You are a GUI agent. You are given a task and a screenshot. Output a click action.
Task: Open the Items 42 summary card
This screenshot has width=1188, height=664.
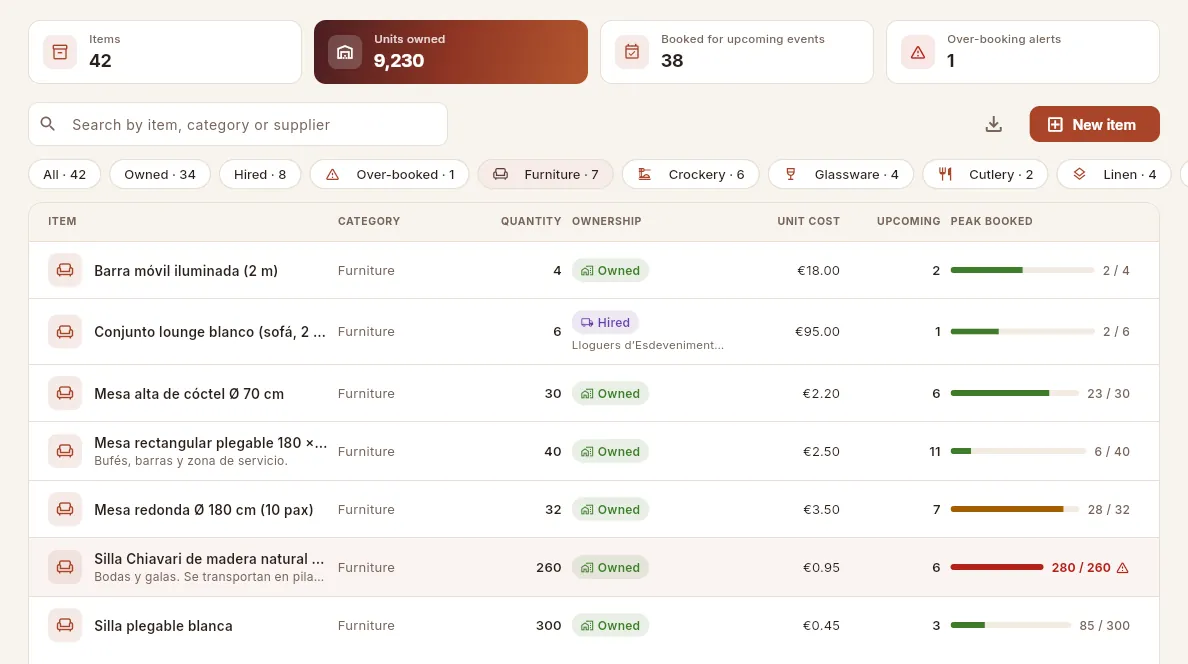(165, 52)
